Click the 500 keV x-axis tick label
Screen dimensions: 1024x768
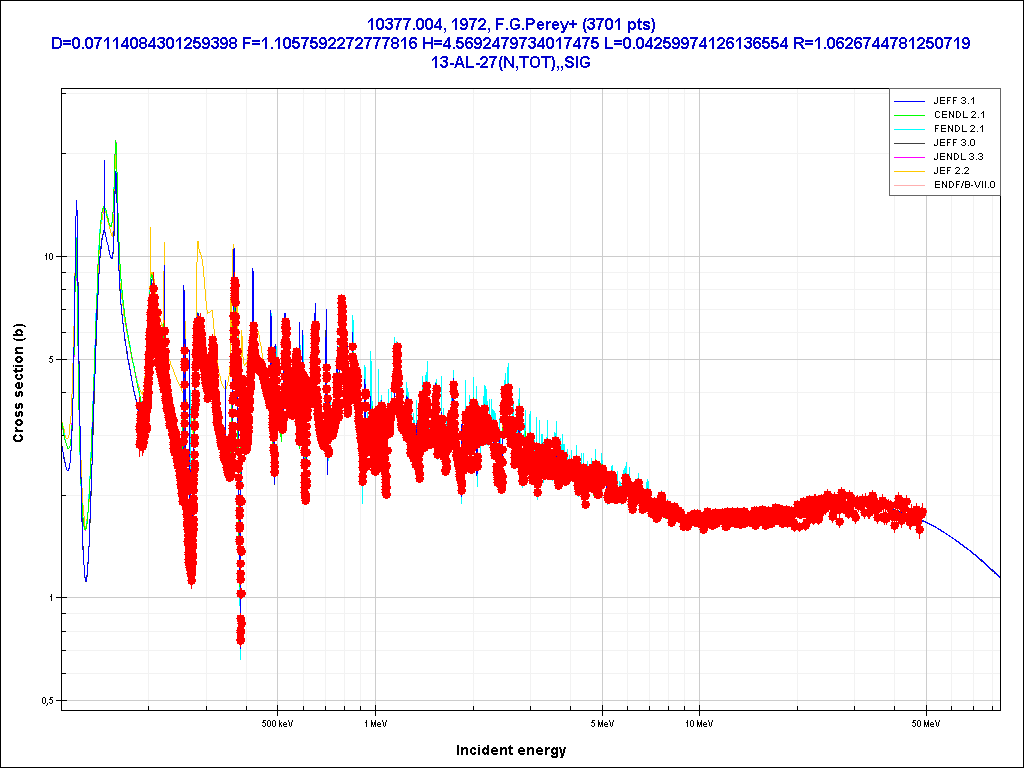[277, 723]
